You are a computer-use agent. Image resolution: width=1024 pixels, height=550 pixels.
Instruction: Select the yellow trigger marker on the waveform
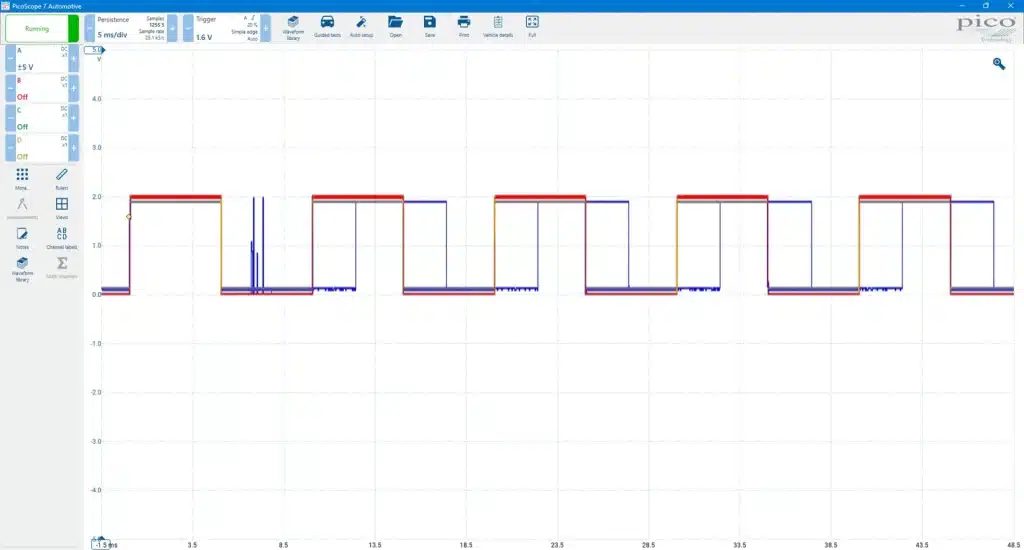(x=129, y=217)
